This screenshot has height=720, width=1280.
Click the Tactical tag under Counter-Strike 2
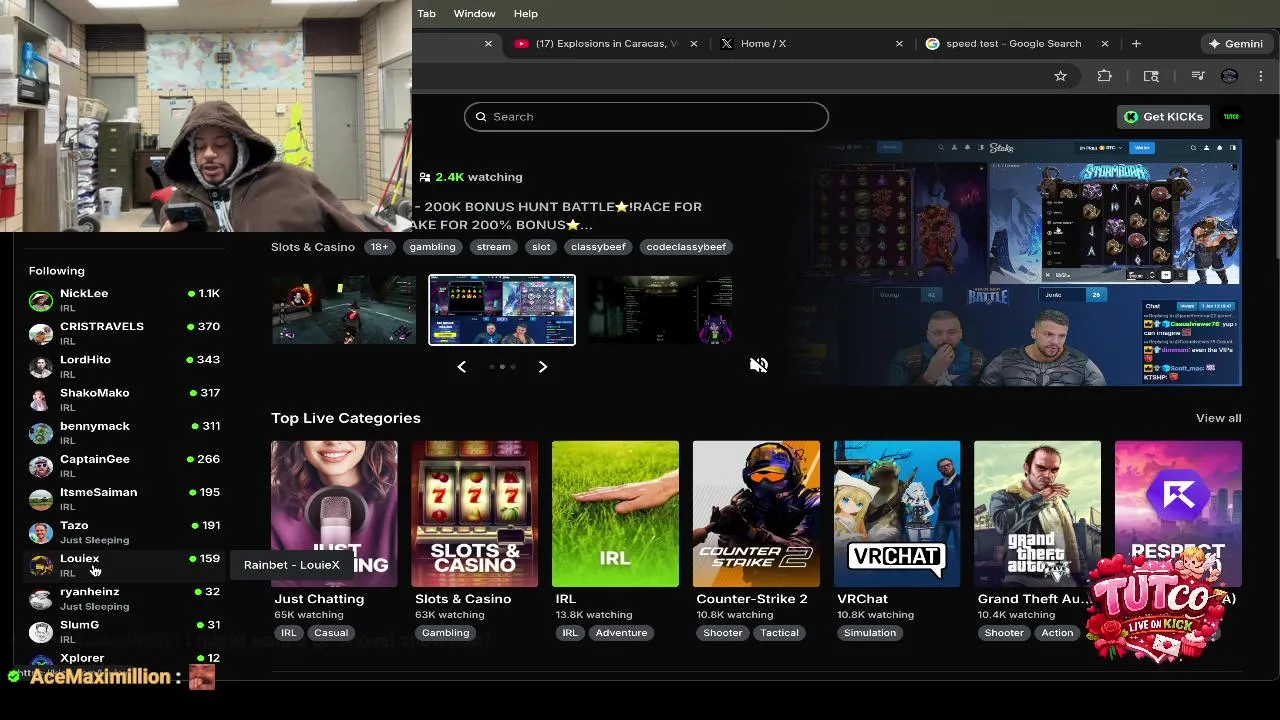point(779,633)
